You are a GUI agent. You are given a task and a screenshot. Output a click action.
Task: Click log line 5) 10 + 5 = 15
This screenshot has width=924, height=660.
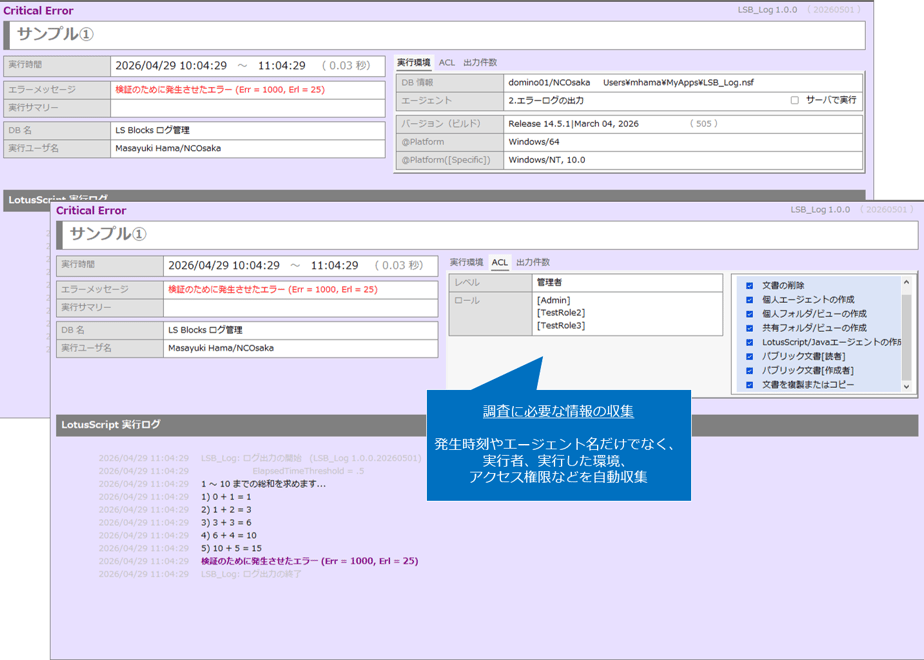(x=231, y=549)
